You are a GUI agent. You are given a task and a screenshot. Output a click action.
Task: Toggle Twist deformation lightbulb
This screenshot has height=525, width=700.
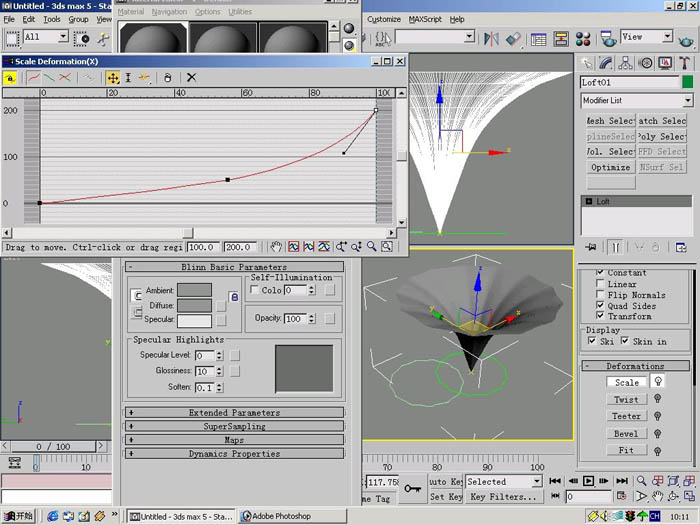(x=658, y=399)
